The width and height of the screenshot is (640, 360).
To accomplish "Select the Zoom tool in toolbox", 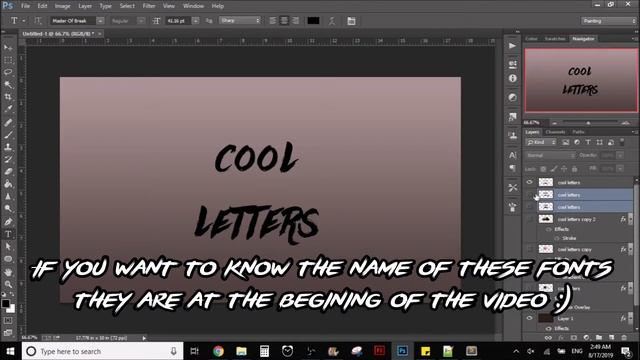I will click(x=8, y=284).
